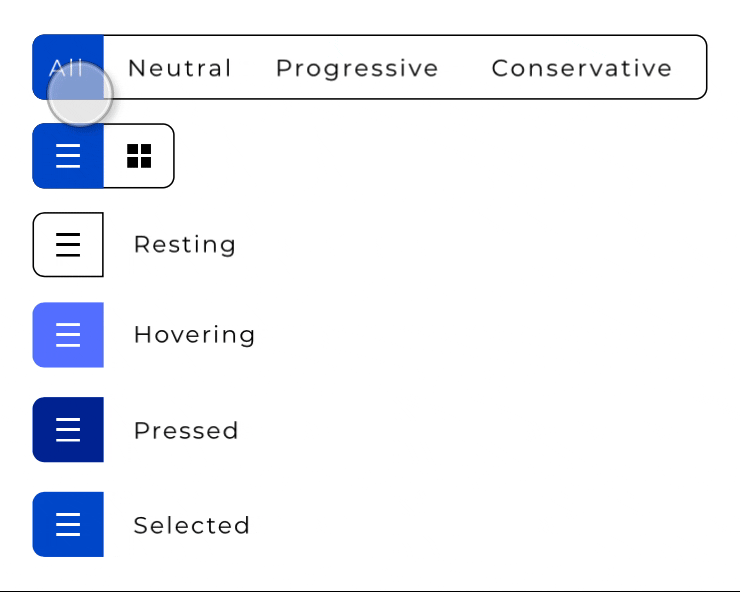Click the white hamburger lines in Pressed button
This screenshot has width=740, height=592.
coord(68,430)
